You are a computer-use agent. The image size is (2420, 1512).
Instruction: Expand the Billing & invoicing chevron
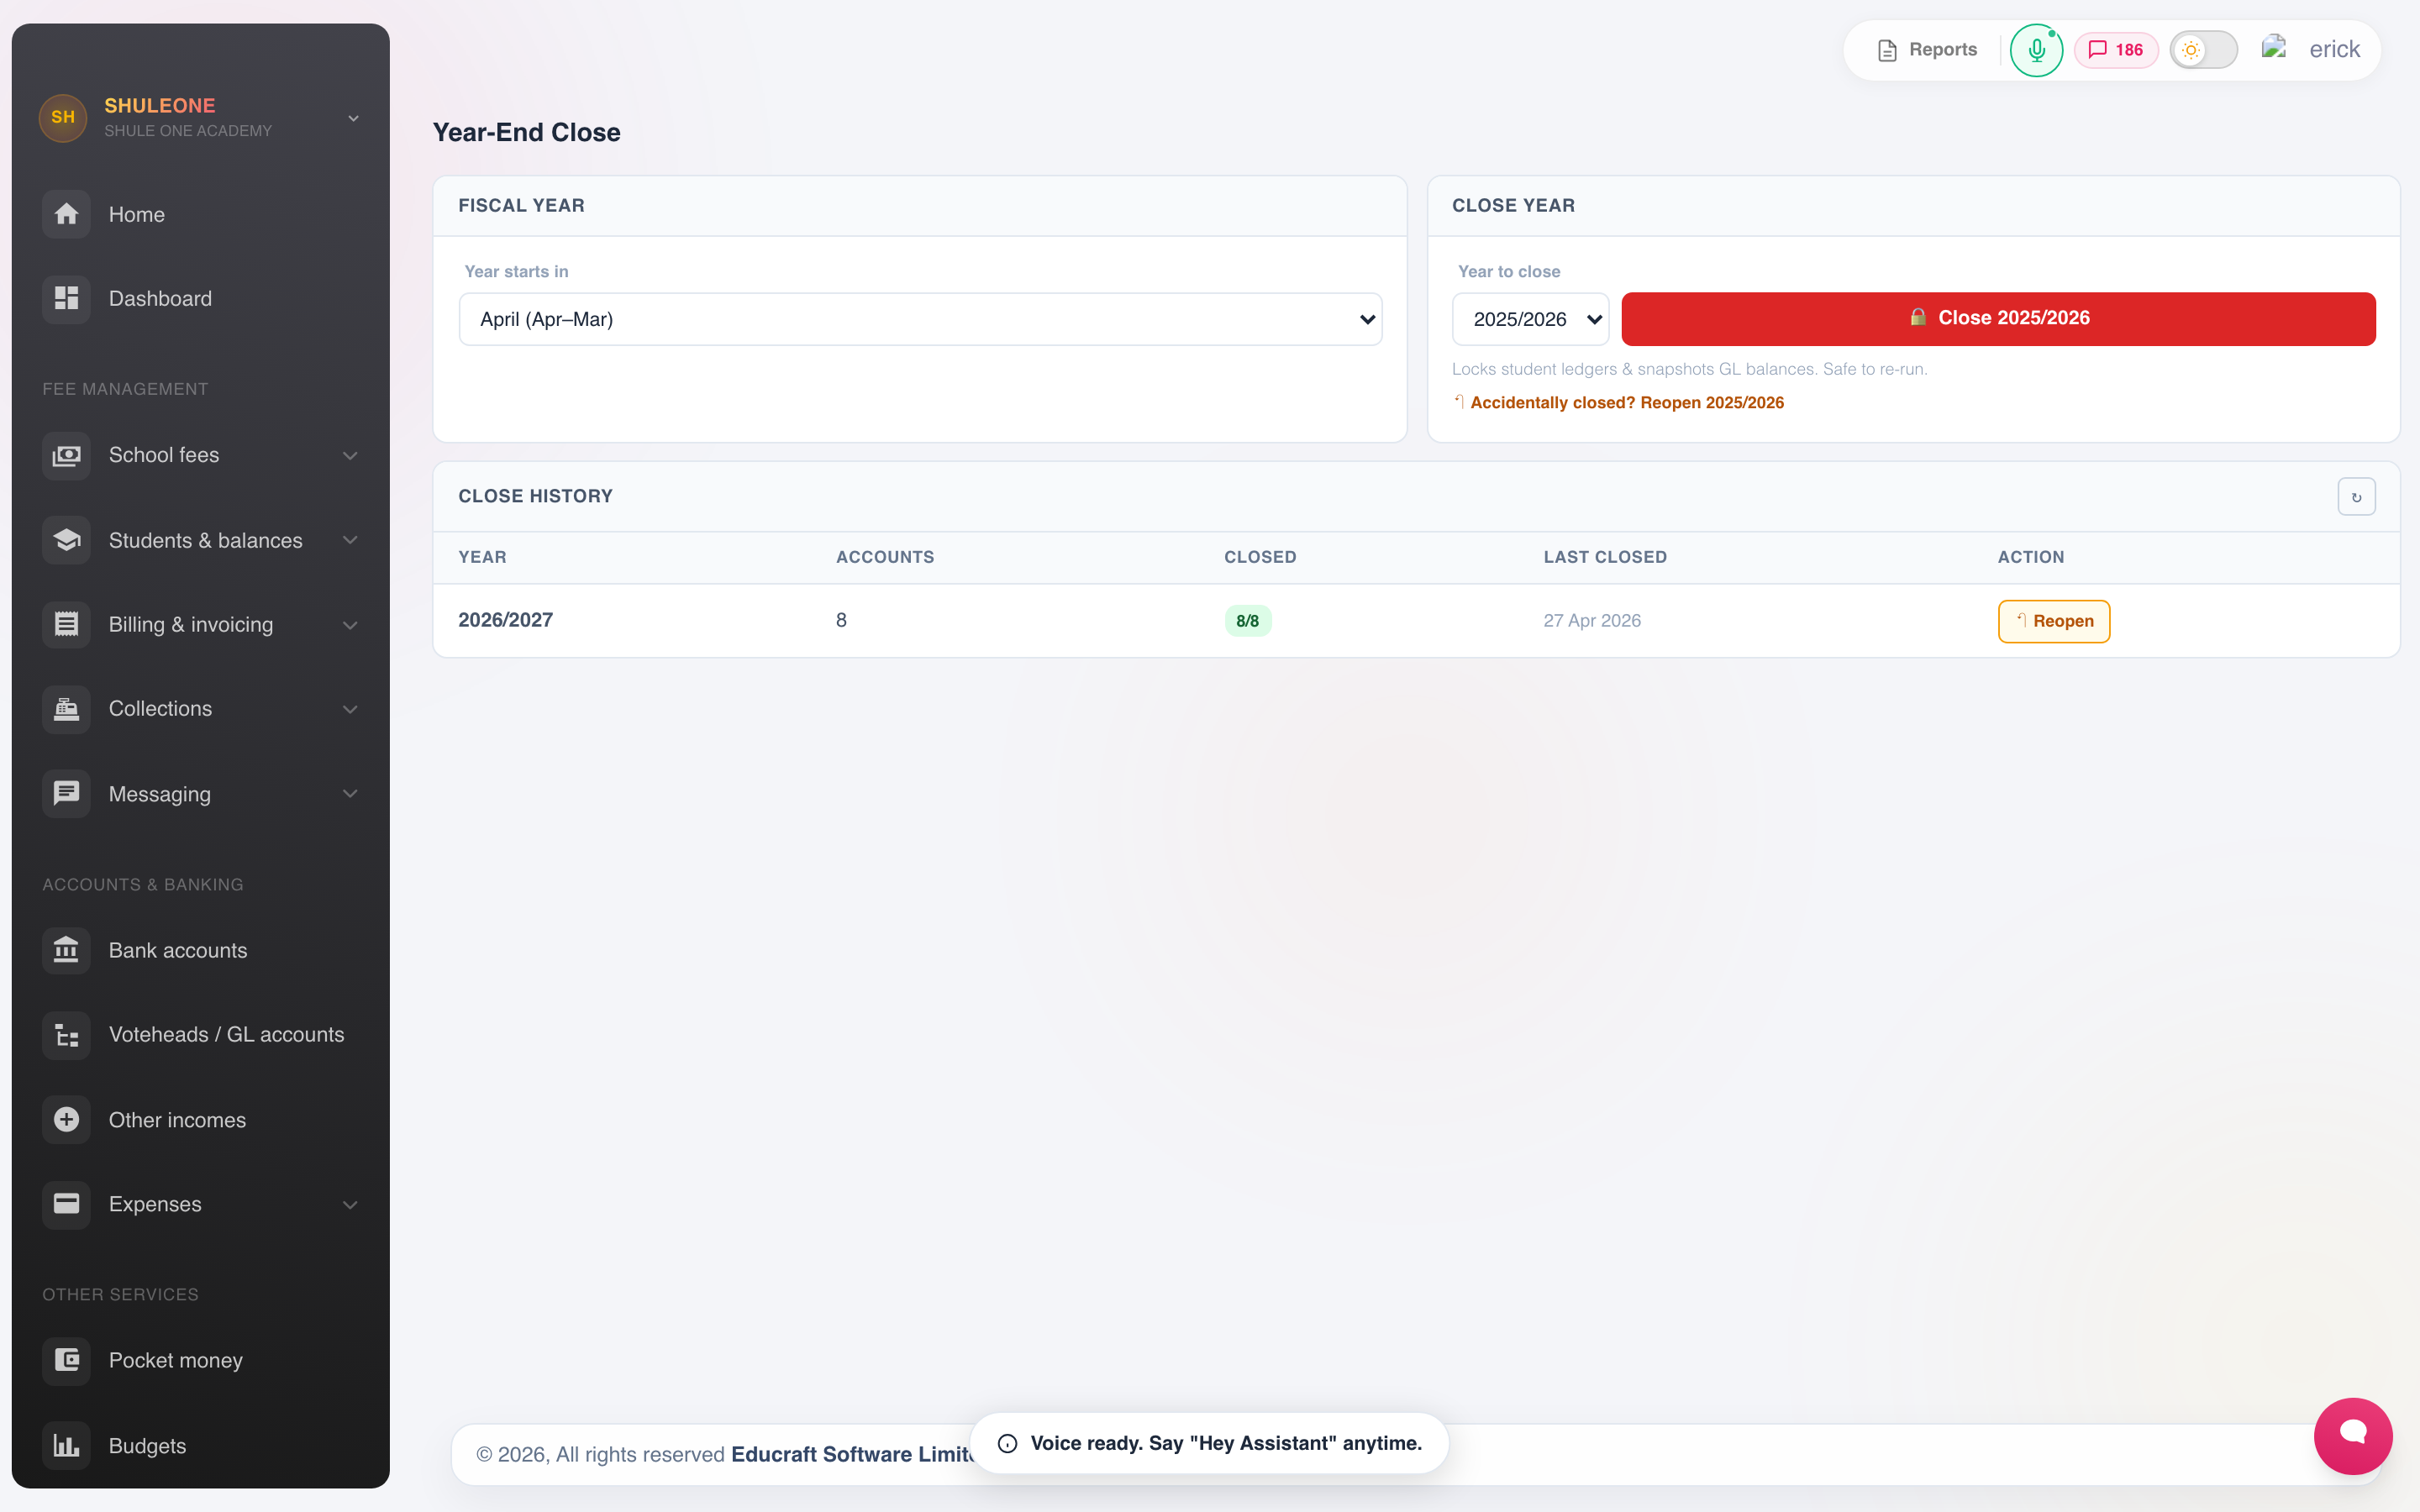pos(350,625)
